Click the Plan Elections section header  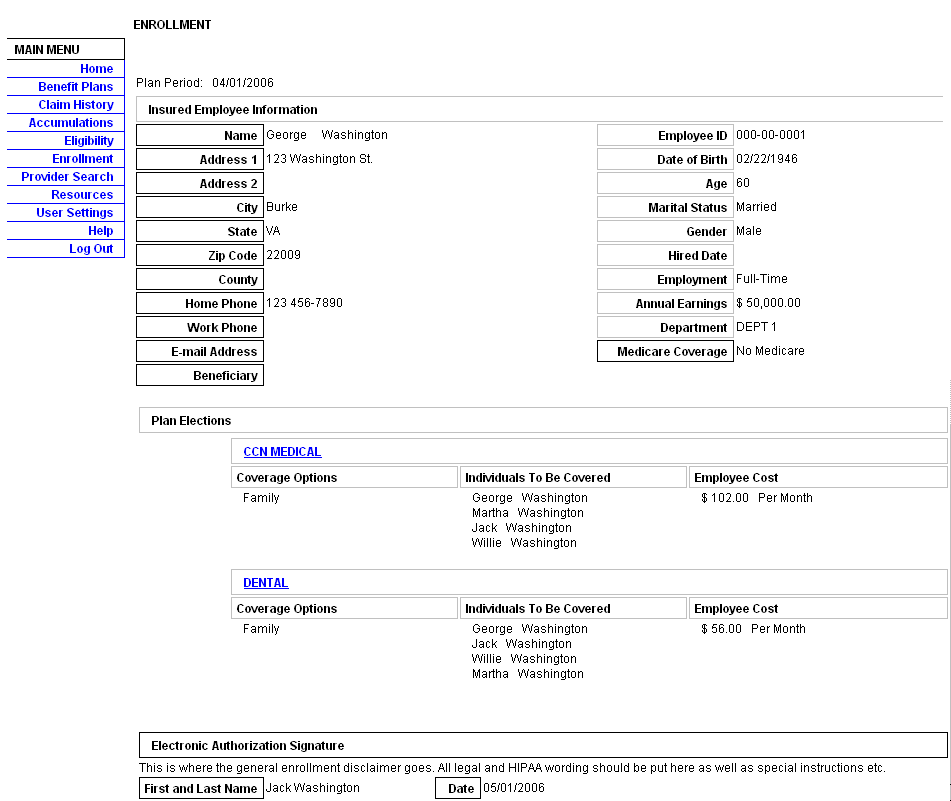tap(191, 421)
